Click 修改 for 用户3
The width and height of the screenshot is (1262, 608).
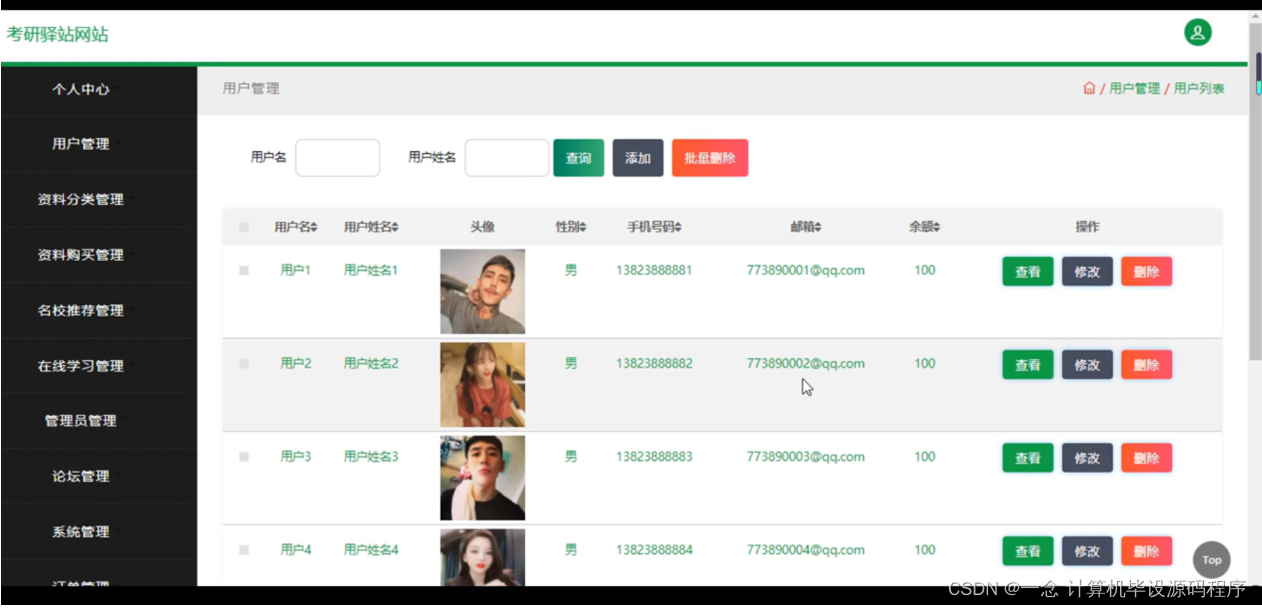1087,458
